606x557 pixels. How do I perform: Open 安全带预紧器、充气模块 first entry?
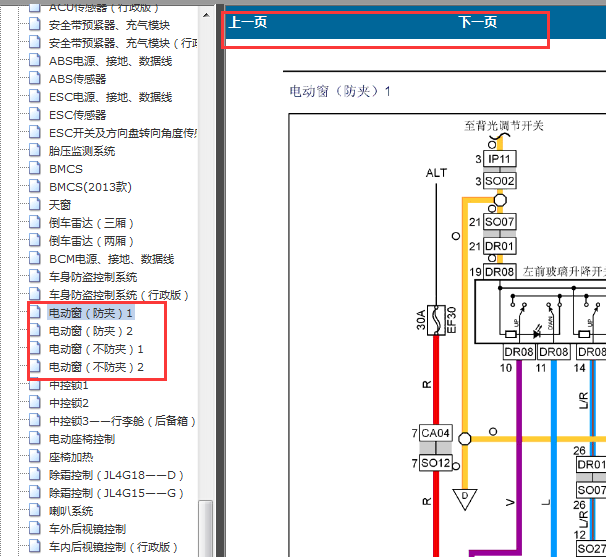[x=109, y=25]
